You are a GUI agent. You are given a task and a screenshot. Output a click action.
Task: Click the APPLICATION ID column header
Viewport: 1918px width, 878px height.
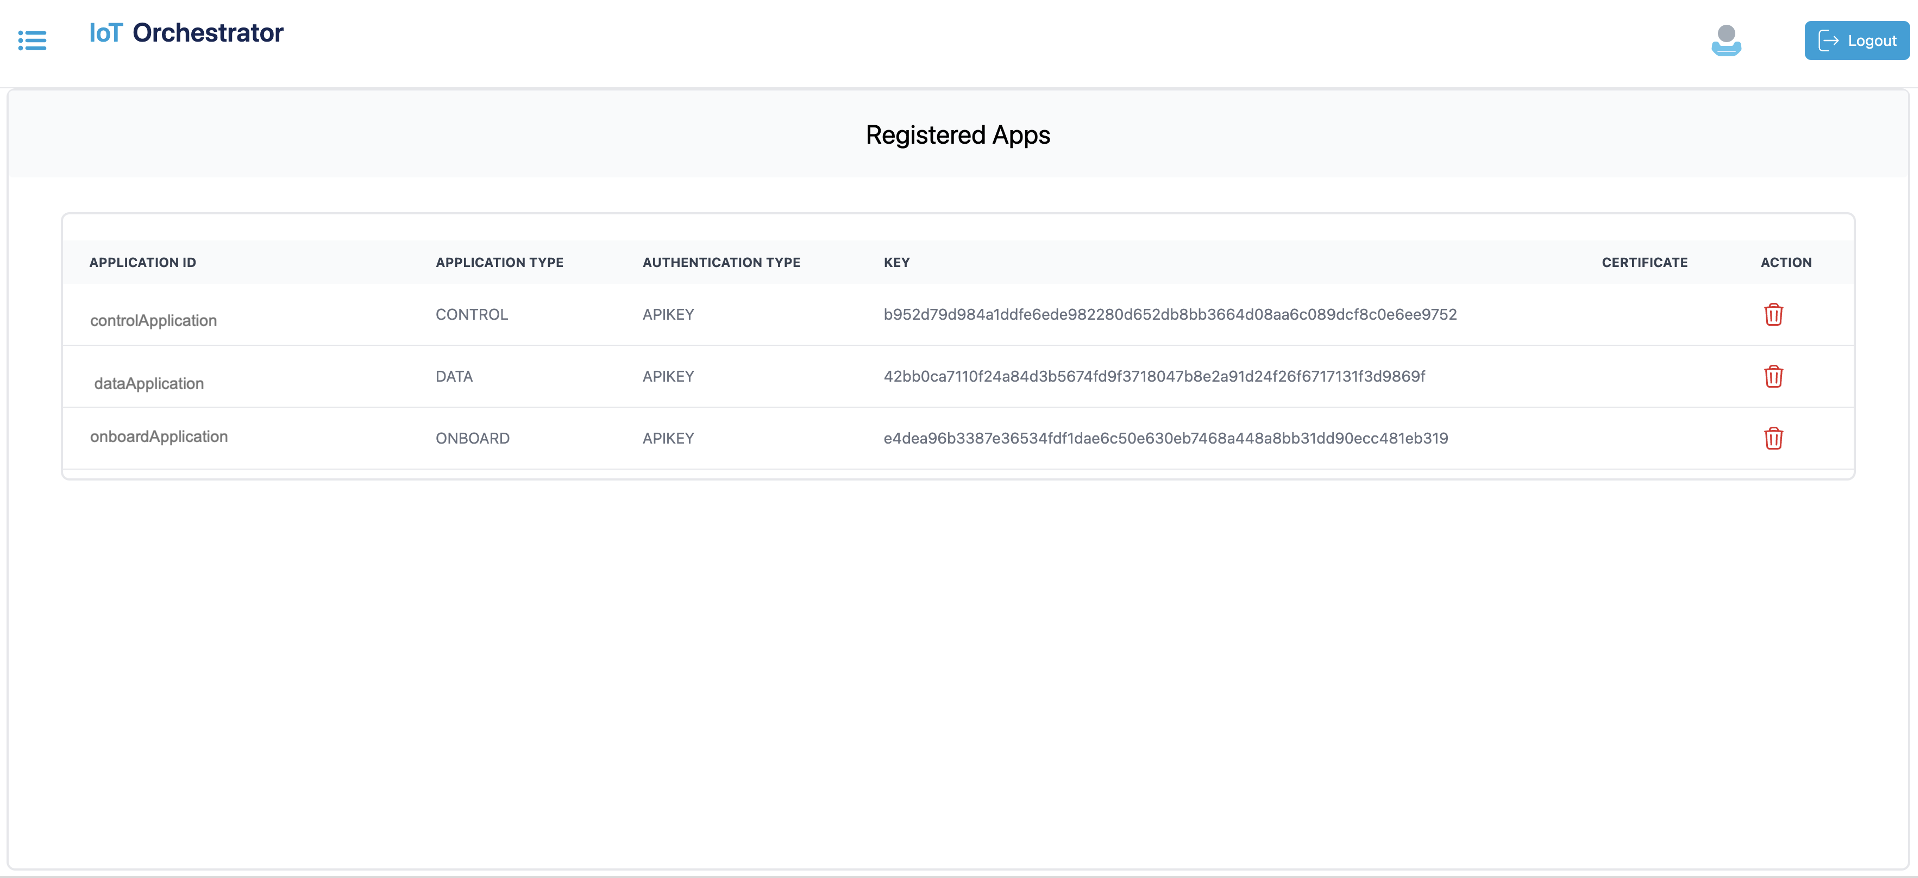click(x=143, y=262)
